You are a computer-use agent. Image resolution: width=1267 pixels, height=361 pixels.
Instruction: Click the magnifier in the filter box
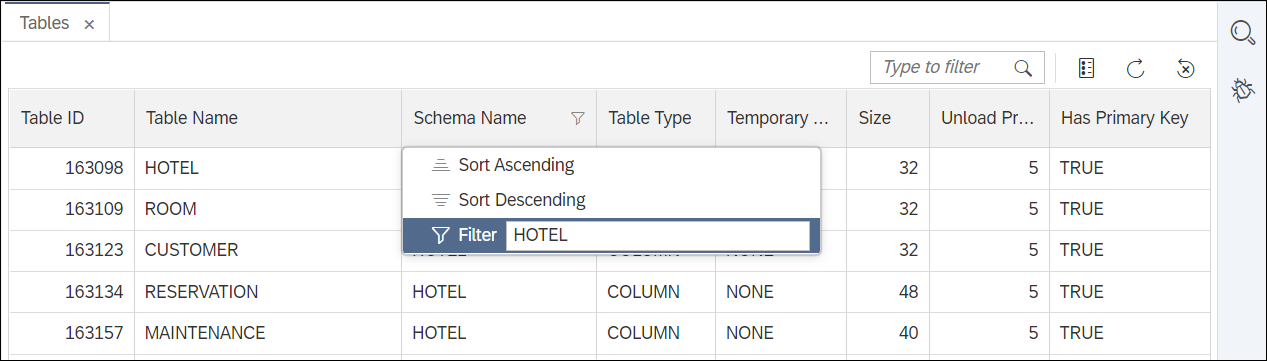[x=1023, y=68]
